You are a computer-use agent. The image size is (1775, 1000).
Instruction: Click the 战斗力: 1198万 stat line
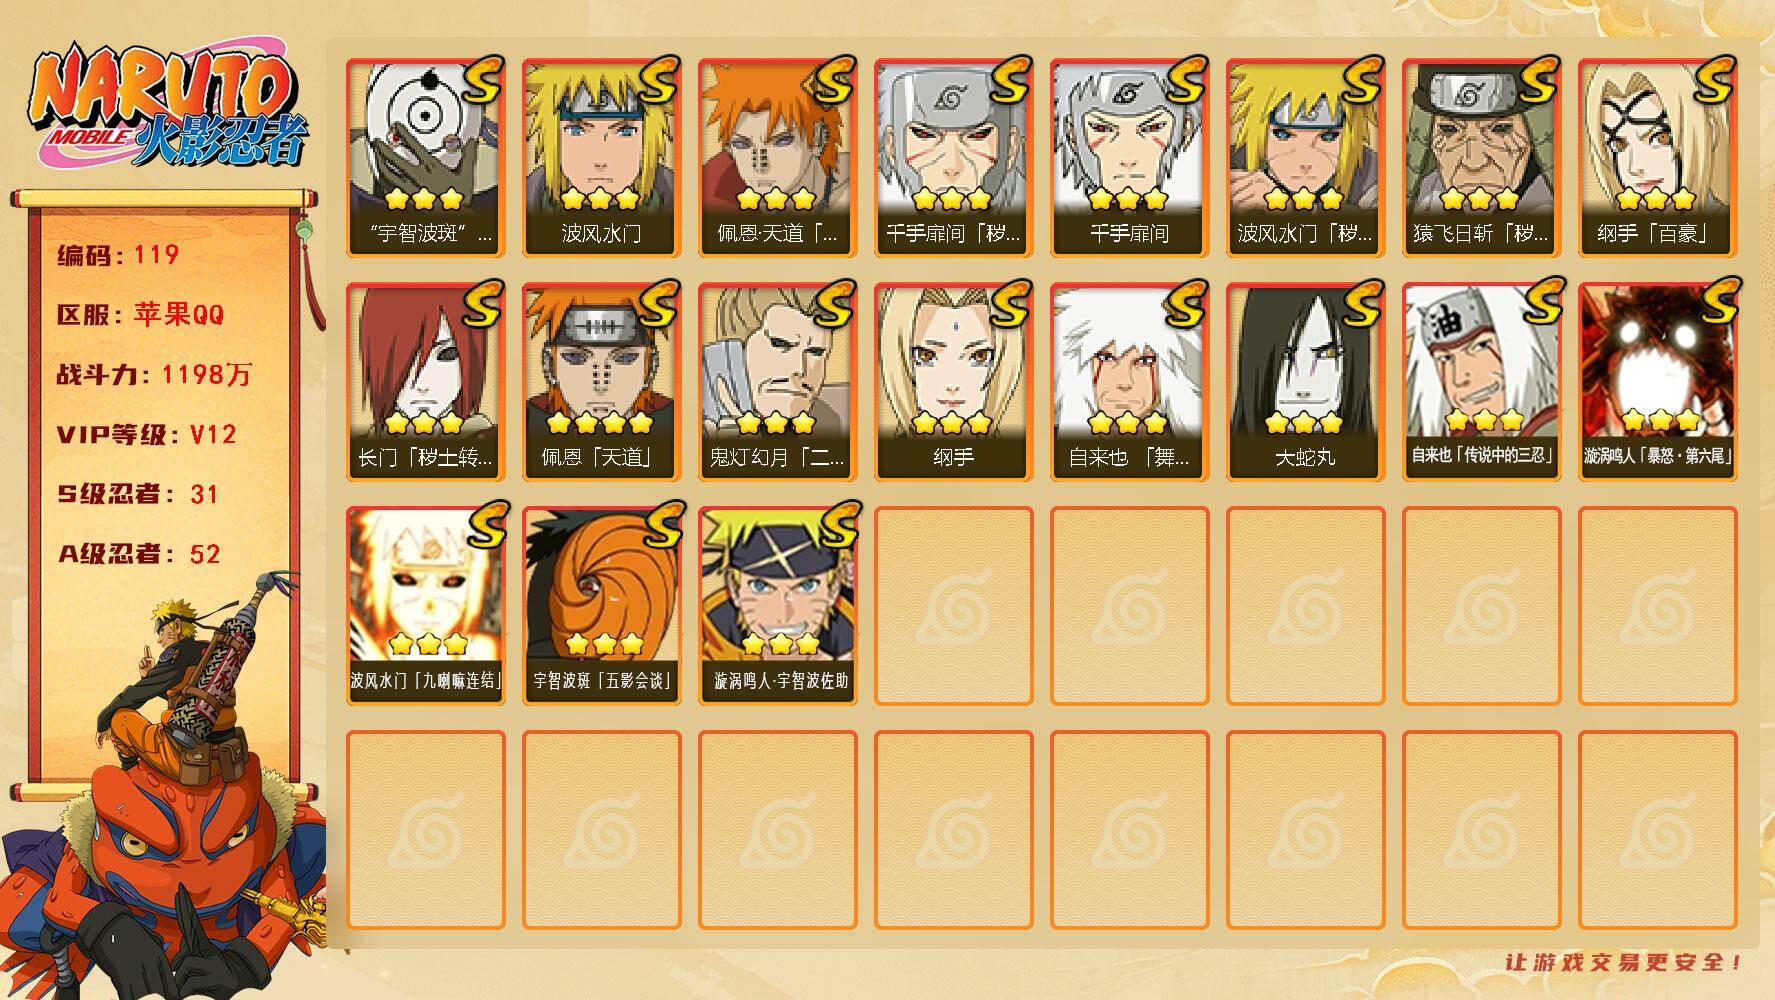[x=154, y=374]
